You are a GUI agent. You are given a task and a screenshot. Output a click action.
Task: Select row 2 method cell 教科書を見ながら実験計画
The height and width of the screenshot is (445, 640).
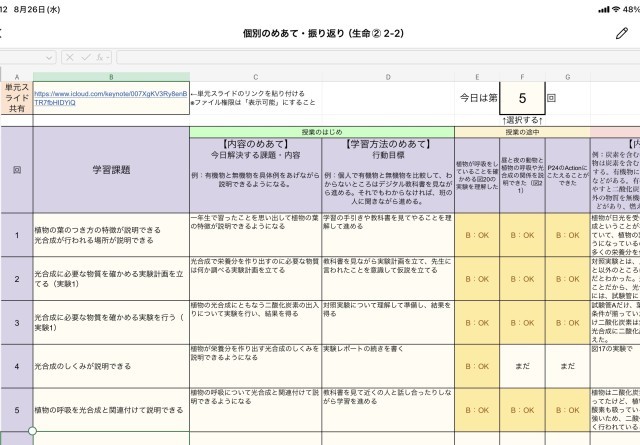point(388,279)
